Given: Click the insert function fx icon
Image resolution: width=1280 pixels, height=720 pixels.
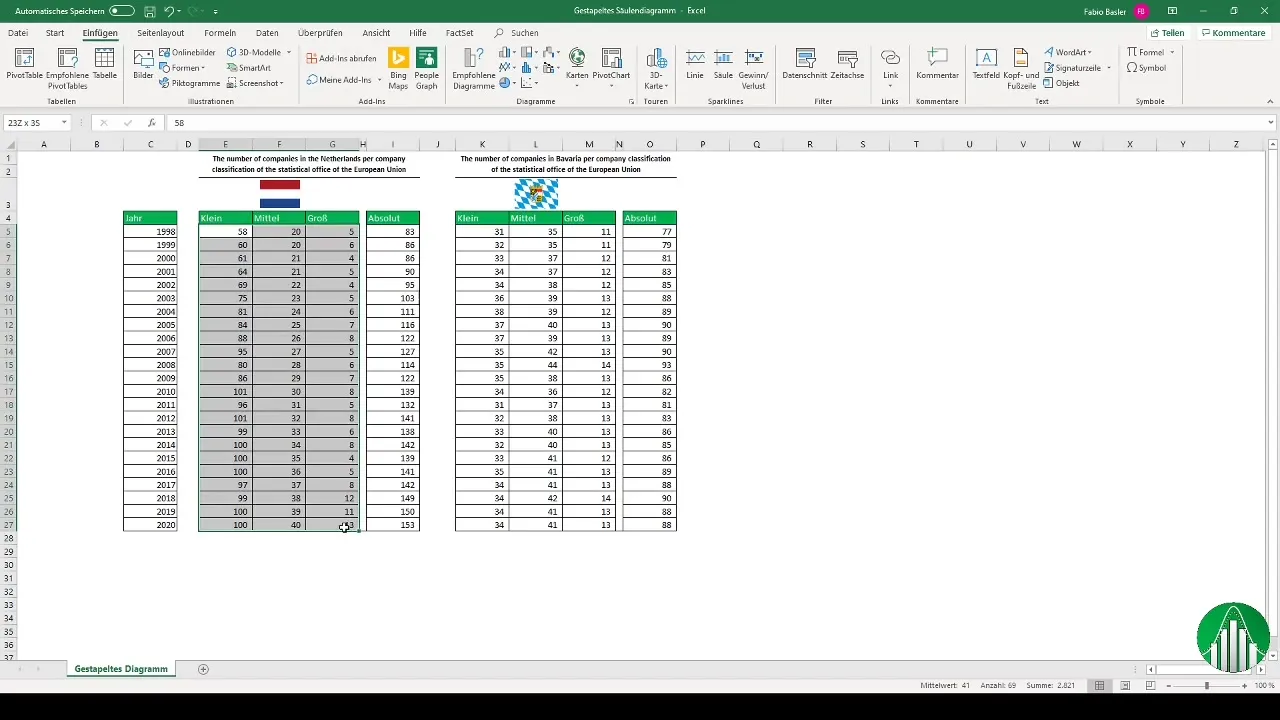Looking at the screenshot, I should click(151, 123).
